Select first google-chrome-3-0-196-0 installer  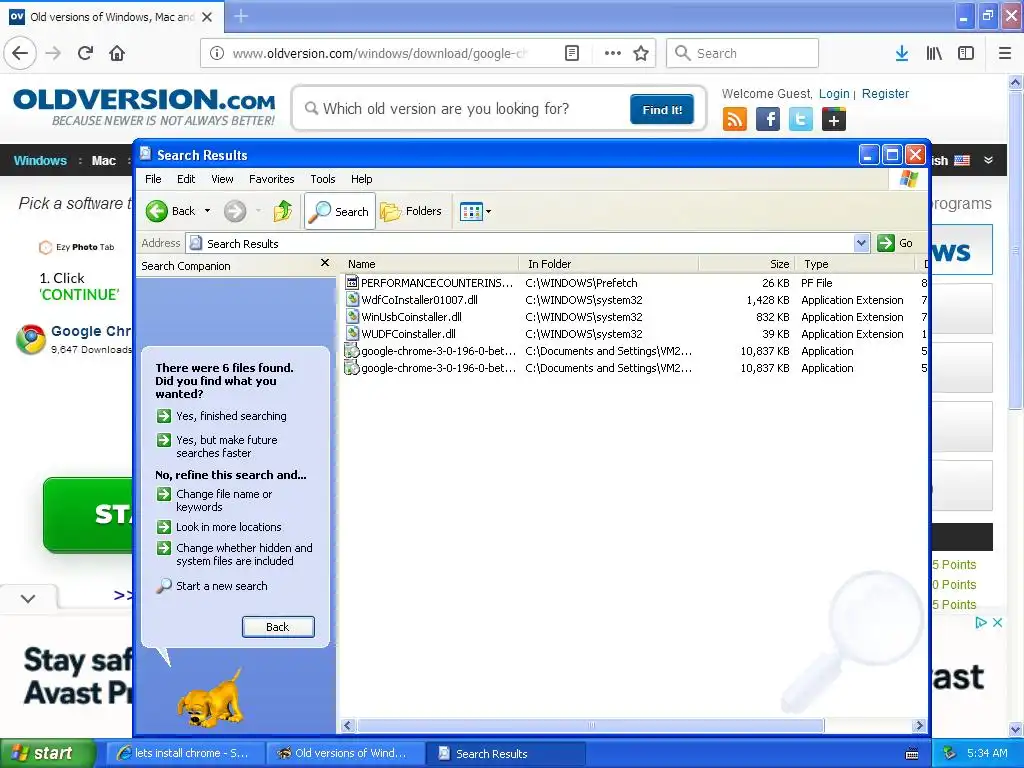(x=438, y=351)
